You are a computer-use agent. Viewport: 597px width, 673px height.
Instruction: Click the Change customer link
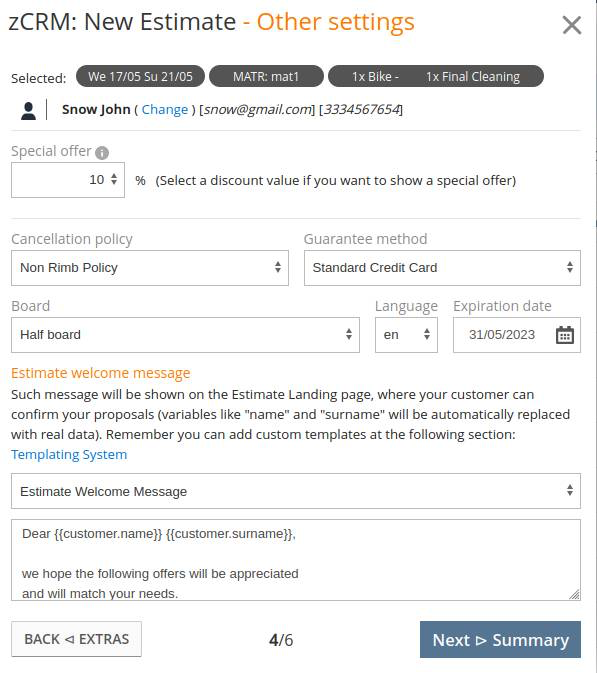click(165, 110)
